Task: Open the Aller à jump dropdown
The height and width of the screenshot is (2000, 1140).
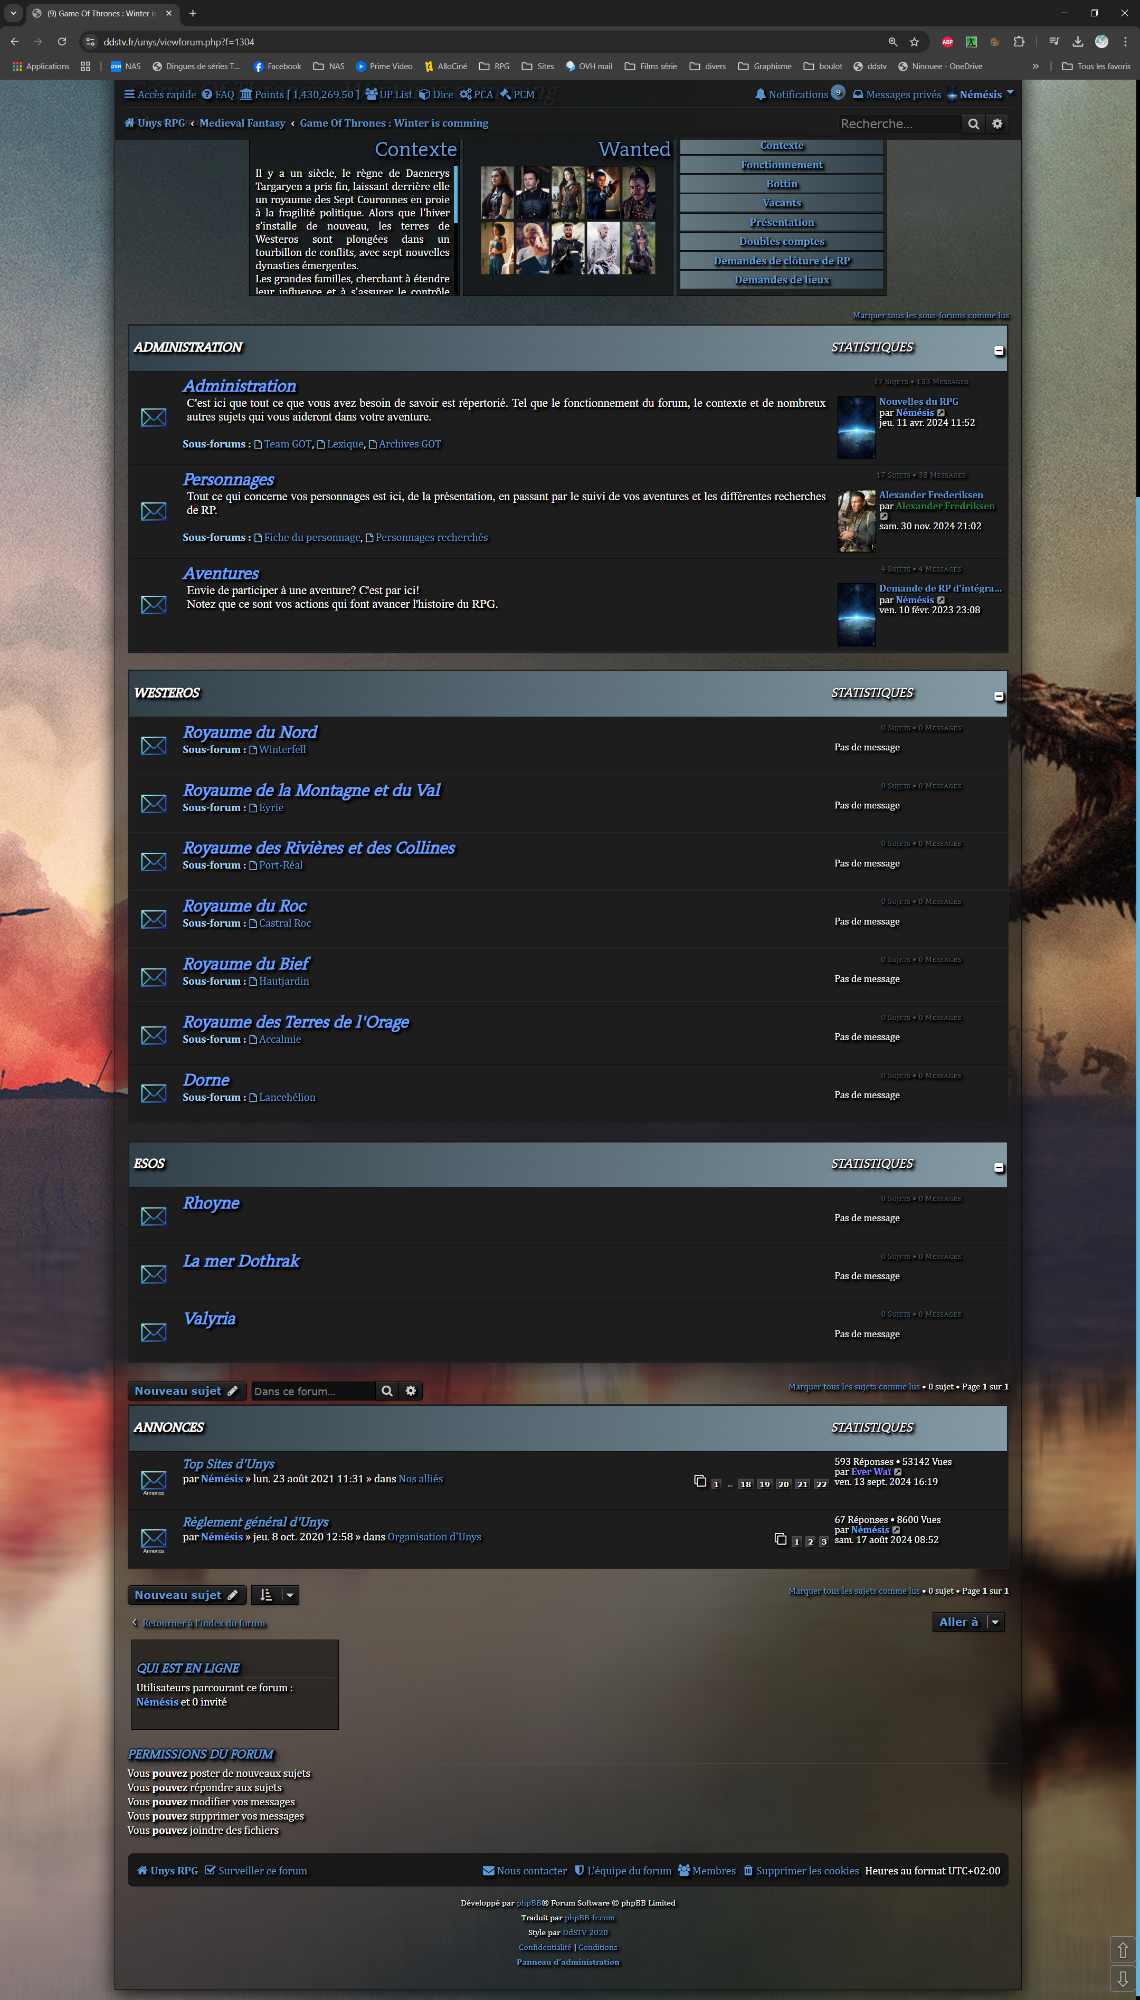Action: (967, 1622)
